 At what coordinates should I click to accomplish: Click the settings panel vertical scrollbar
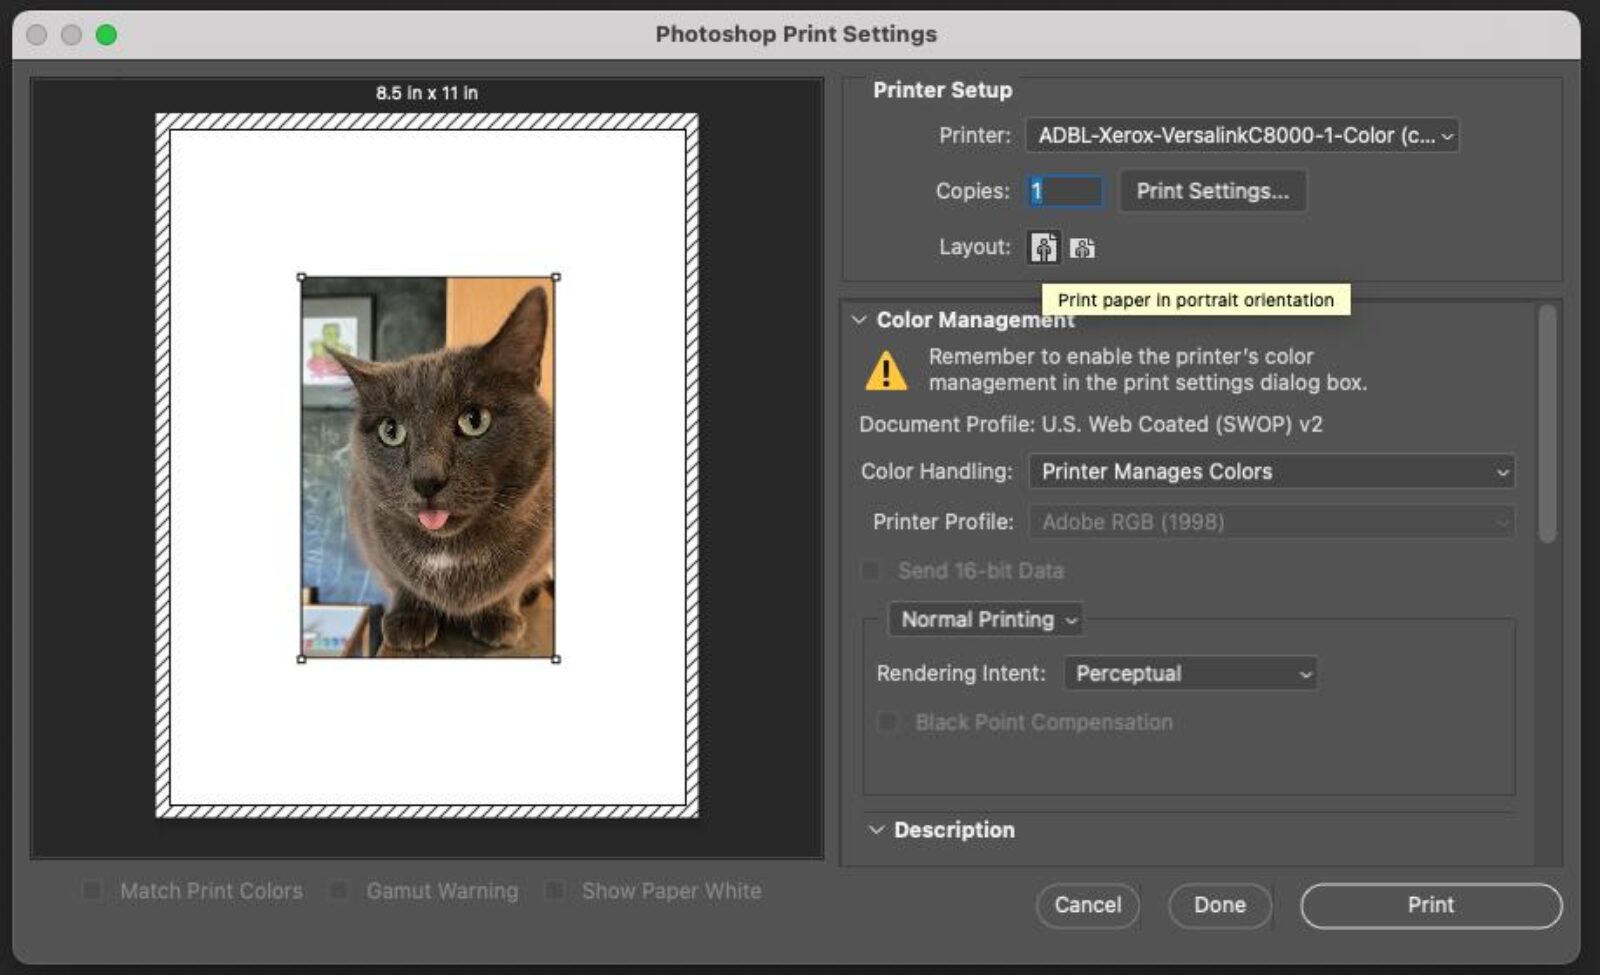tap(1547, 424)
